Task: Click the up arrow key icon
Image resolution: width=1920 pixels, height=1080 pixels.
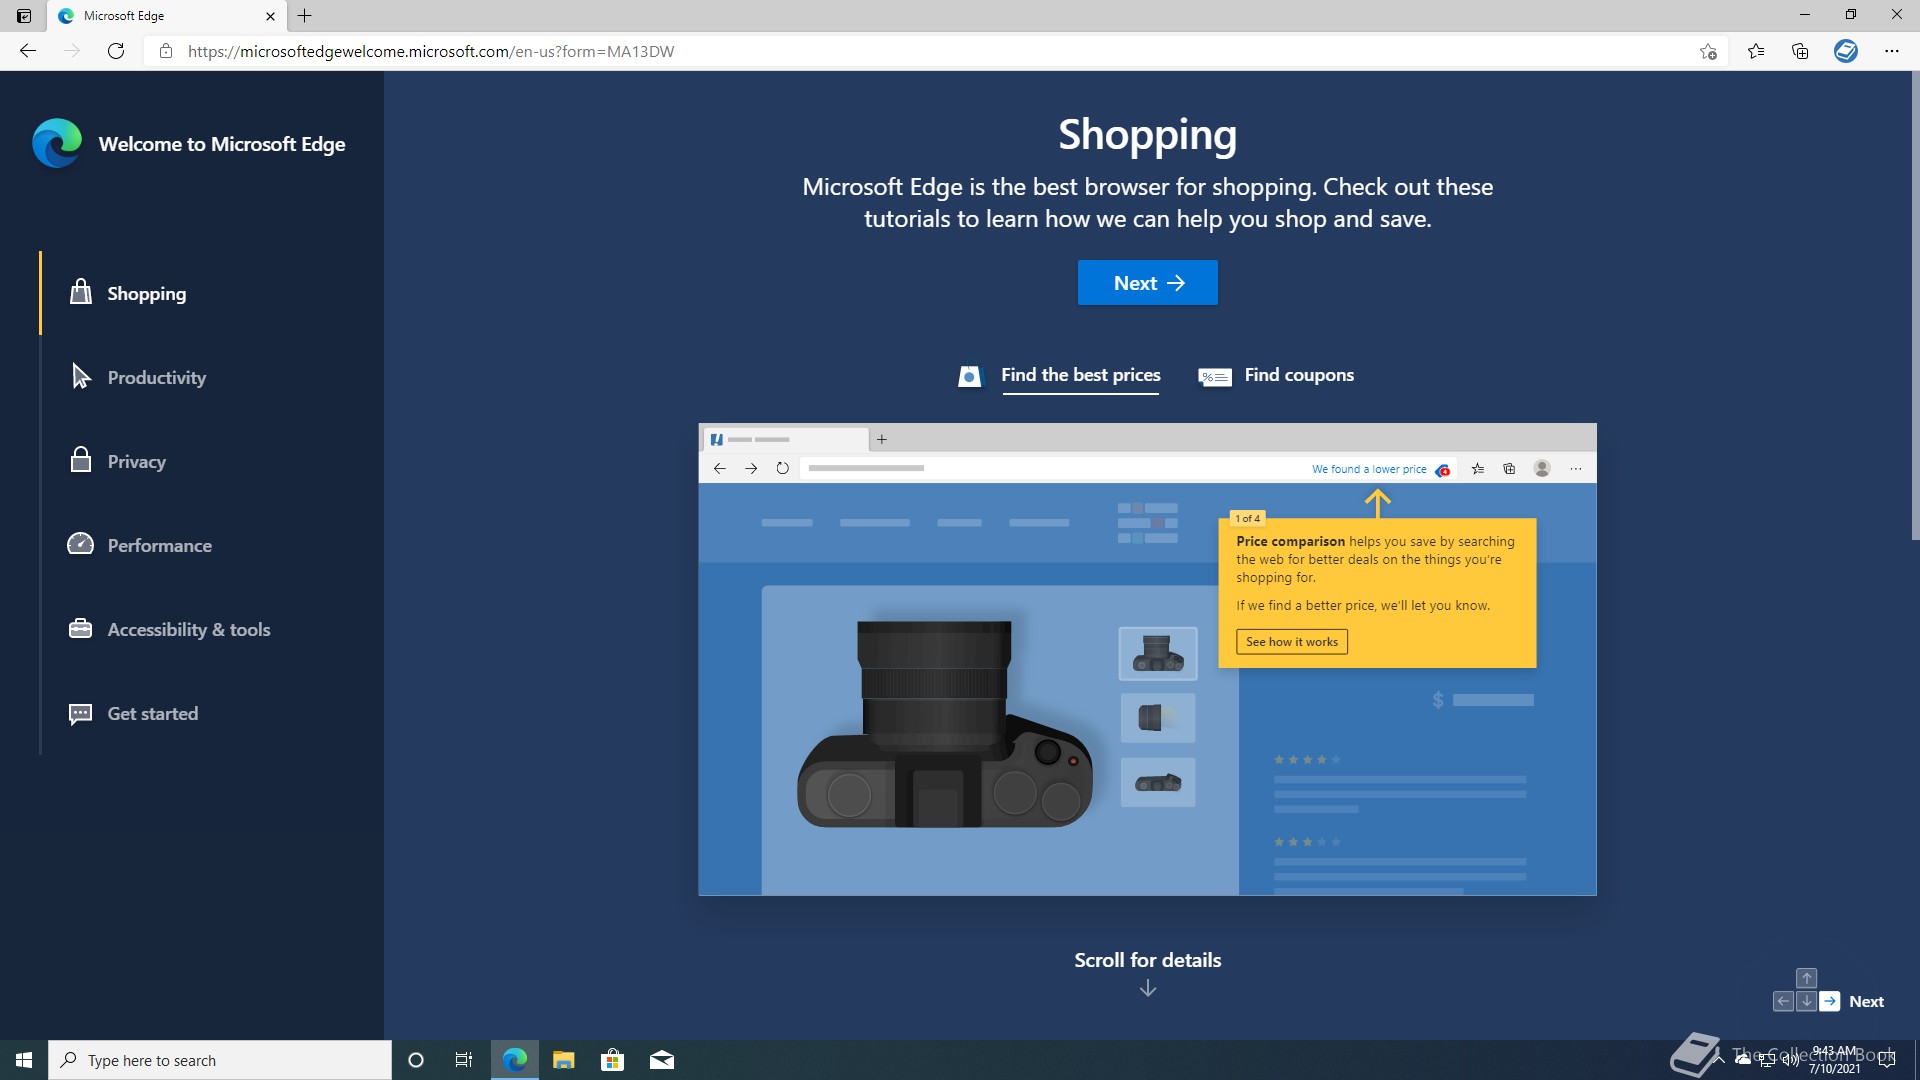Action: pyautogui.click(x=1807, y=978)
